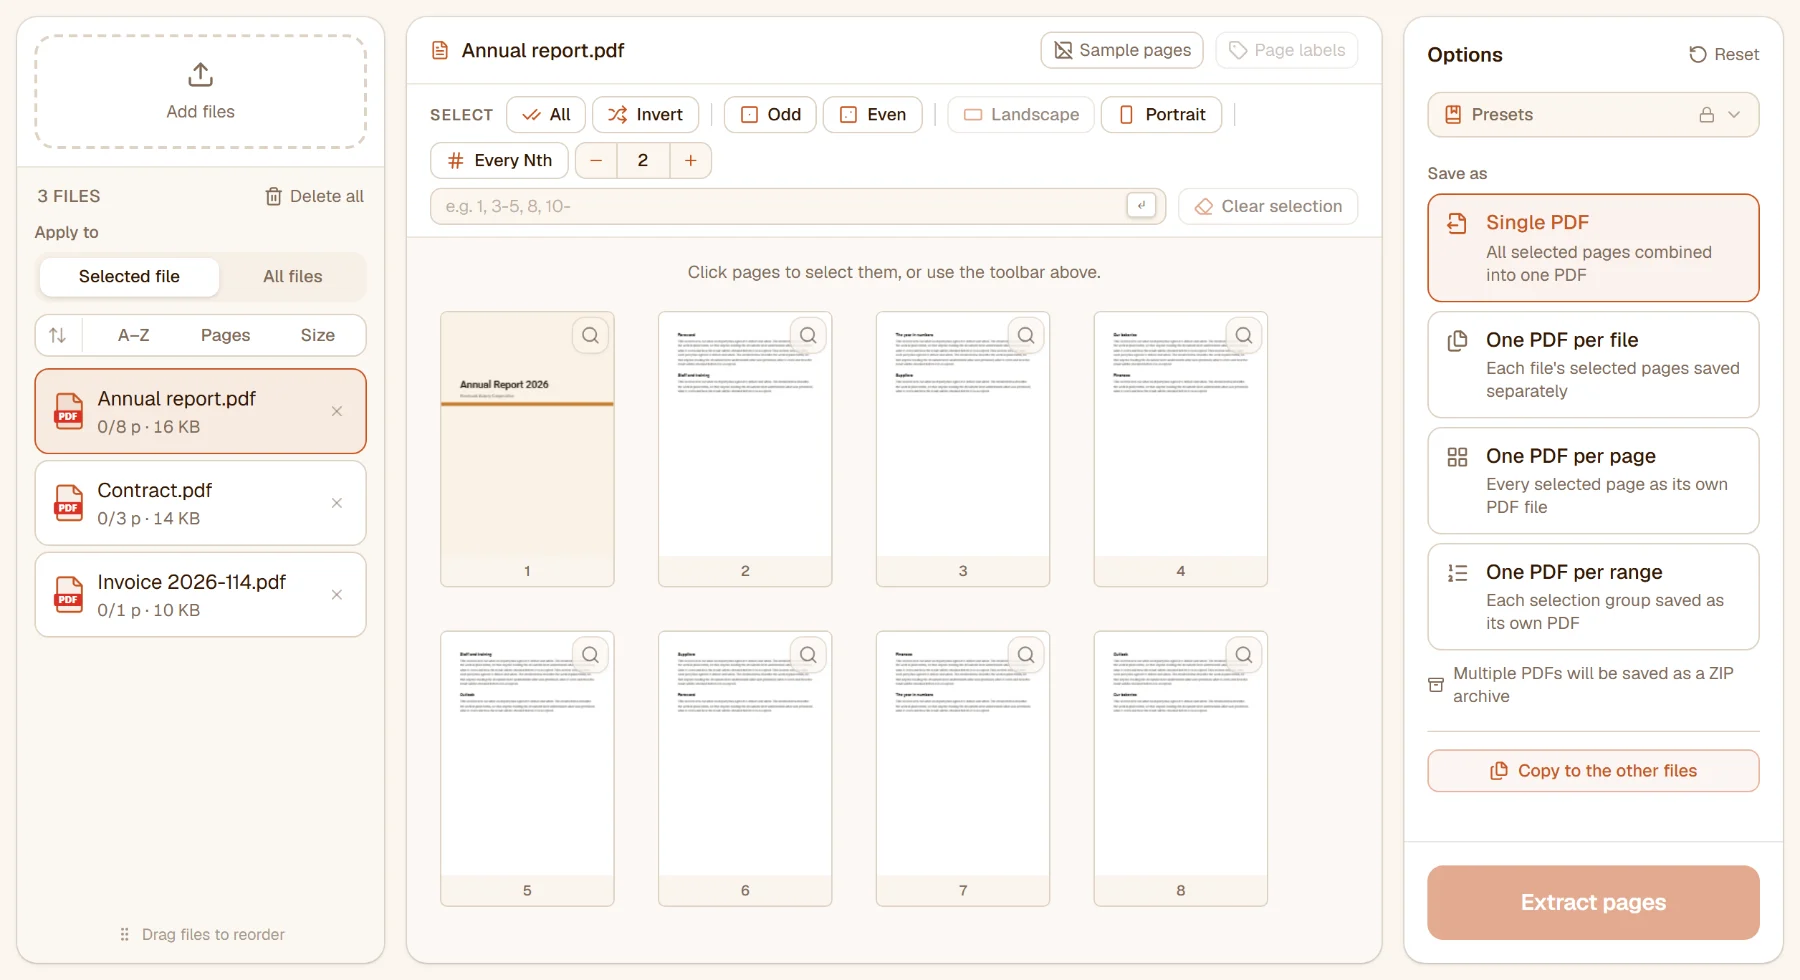
Task: Choose 'One PDF per file' save option
Action: pos(1593,365)
